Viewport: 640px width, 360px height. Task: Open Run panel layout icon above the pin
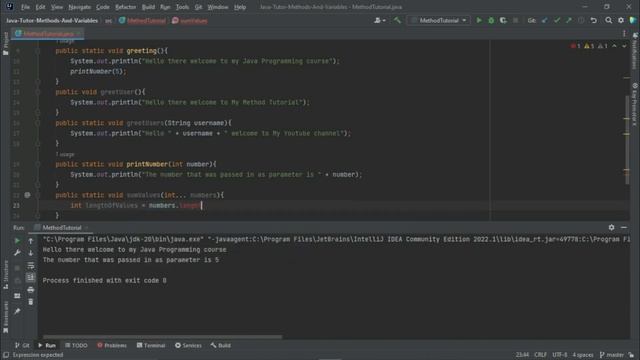click(x=17, y=296)
